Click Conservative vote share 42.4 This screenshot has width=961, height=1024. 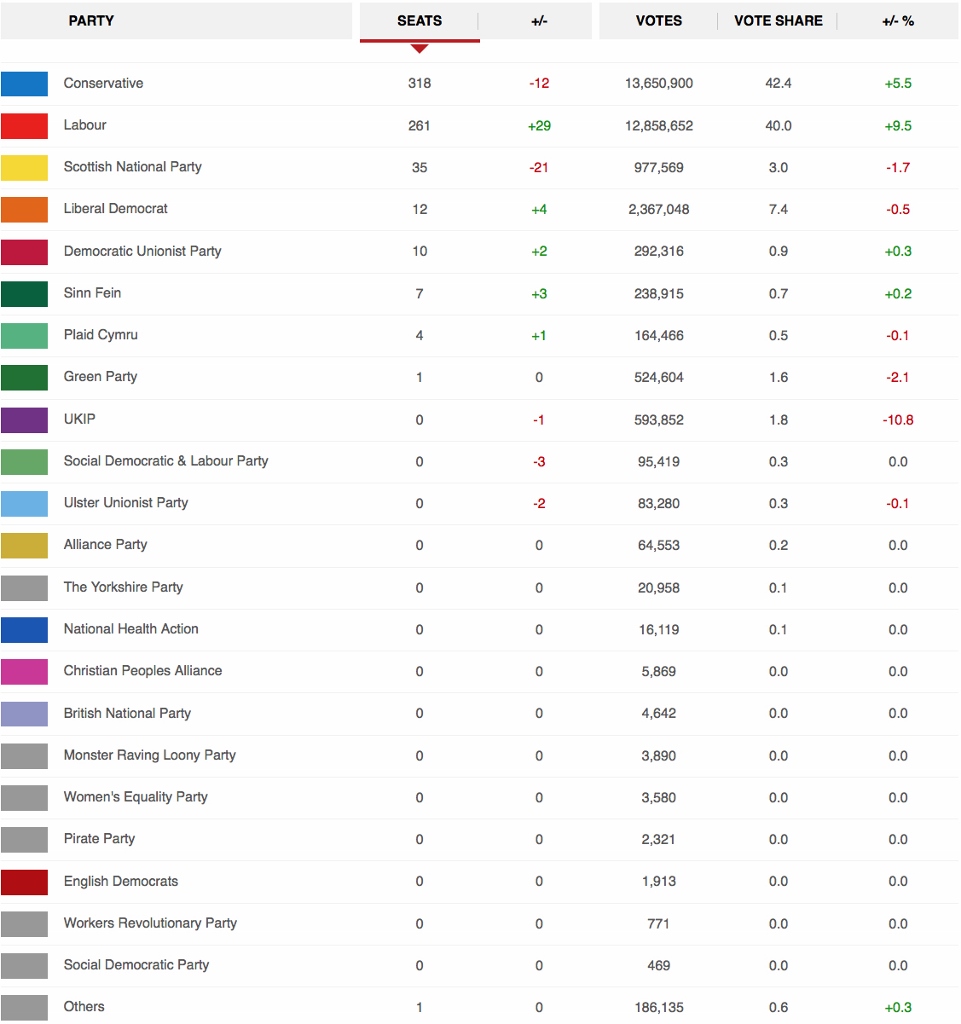(778, 84)
